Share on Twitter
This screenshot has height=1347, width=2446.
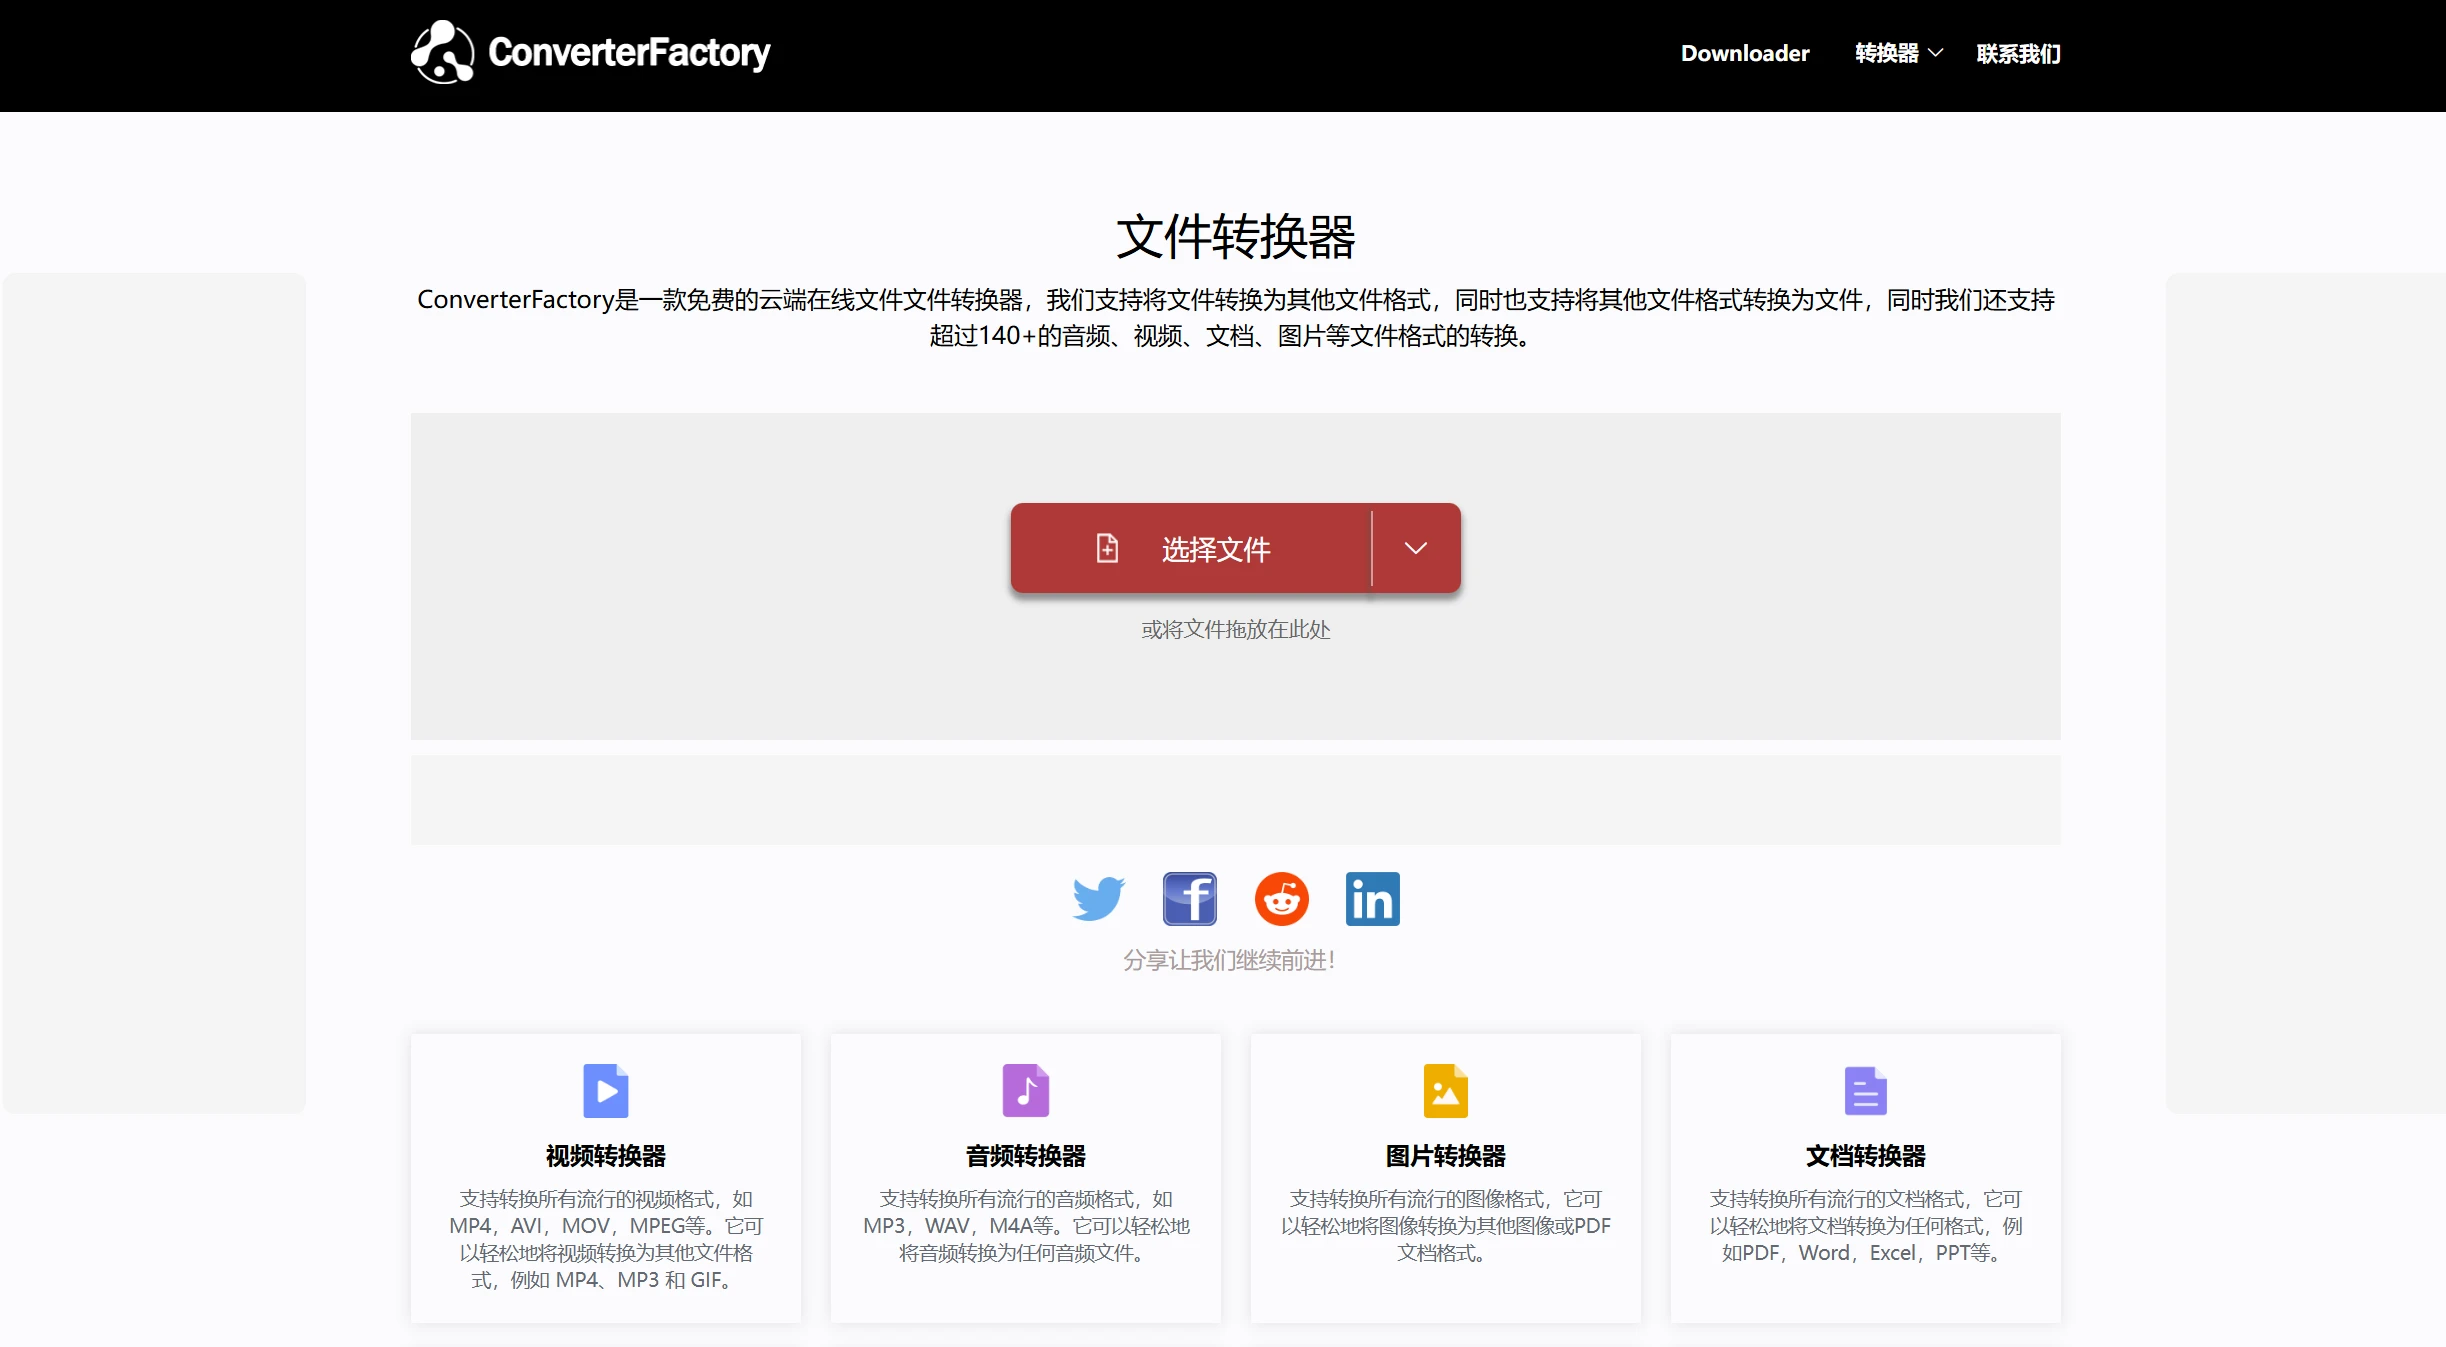coord(1098,898)
